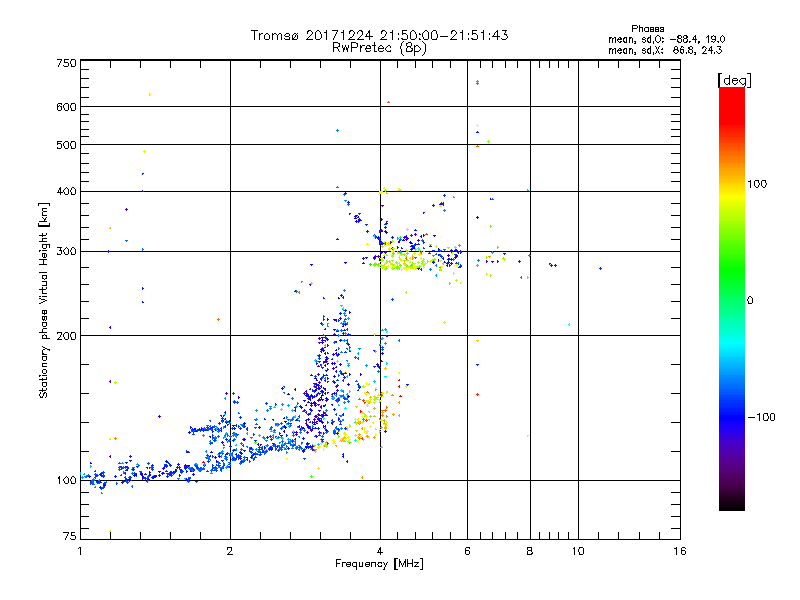Click the 'RwPretec (8p)' subtitle
Screen dimensions: 800x600
[x=379, y=48]
